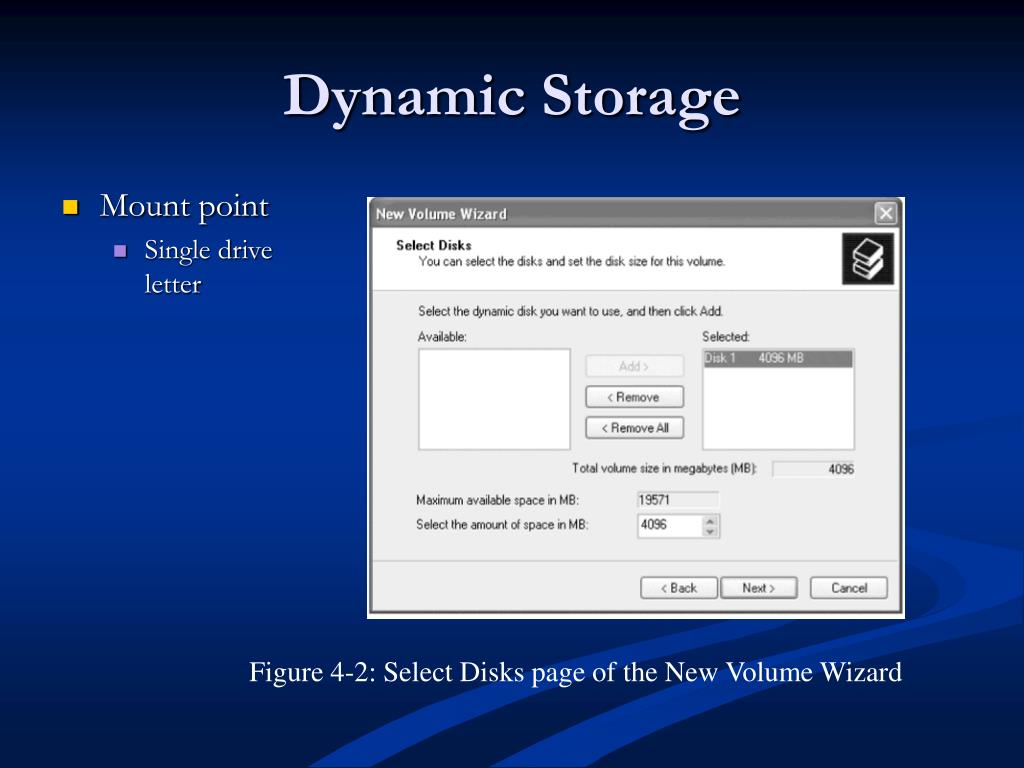The image size is (1024, 768).
Task: Click the Select the amount of space in MB label
Action: click(x=502, y=524)
